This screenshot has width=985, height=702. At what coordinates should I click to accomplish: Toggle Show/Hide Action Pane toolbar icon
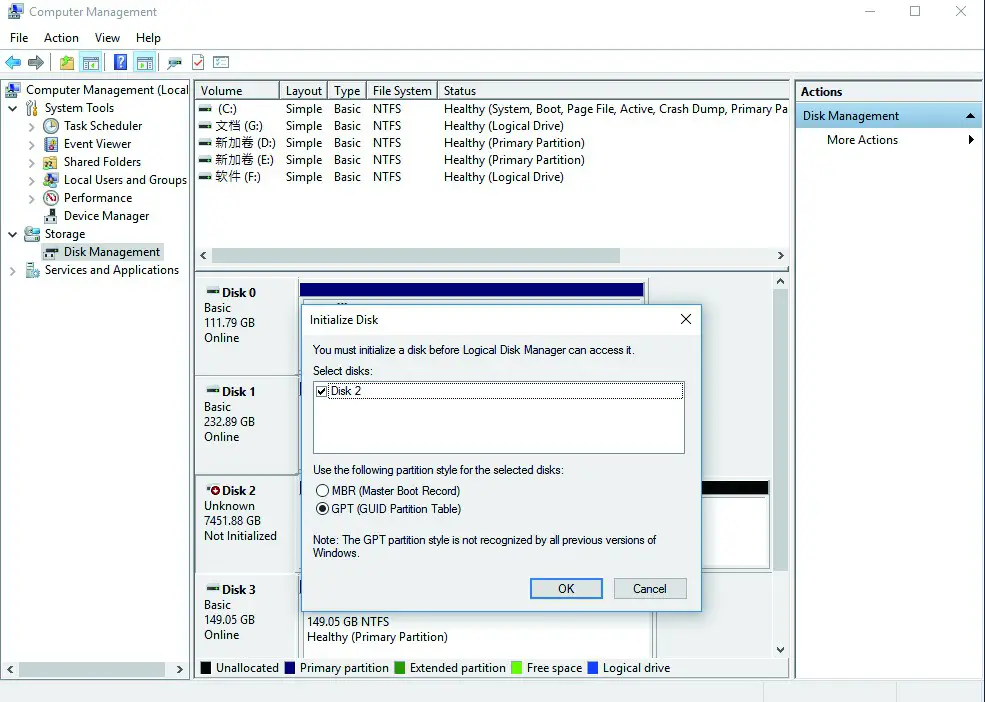(145, 62)
